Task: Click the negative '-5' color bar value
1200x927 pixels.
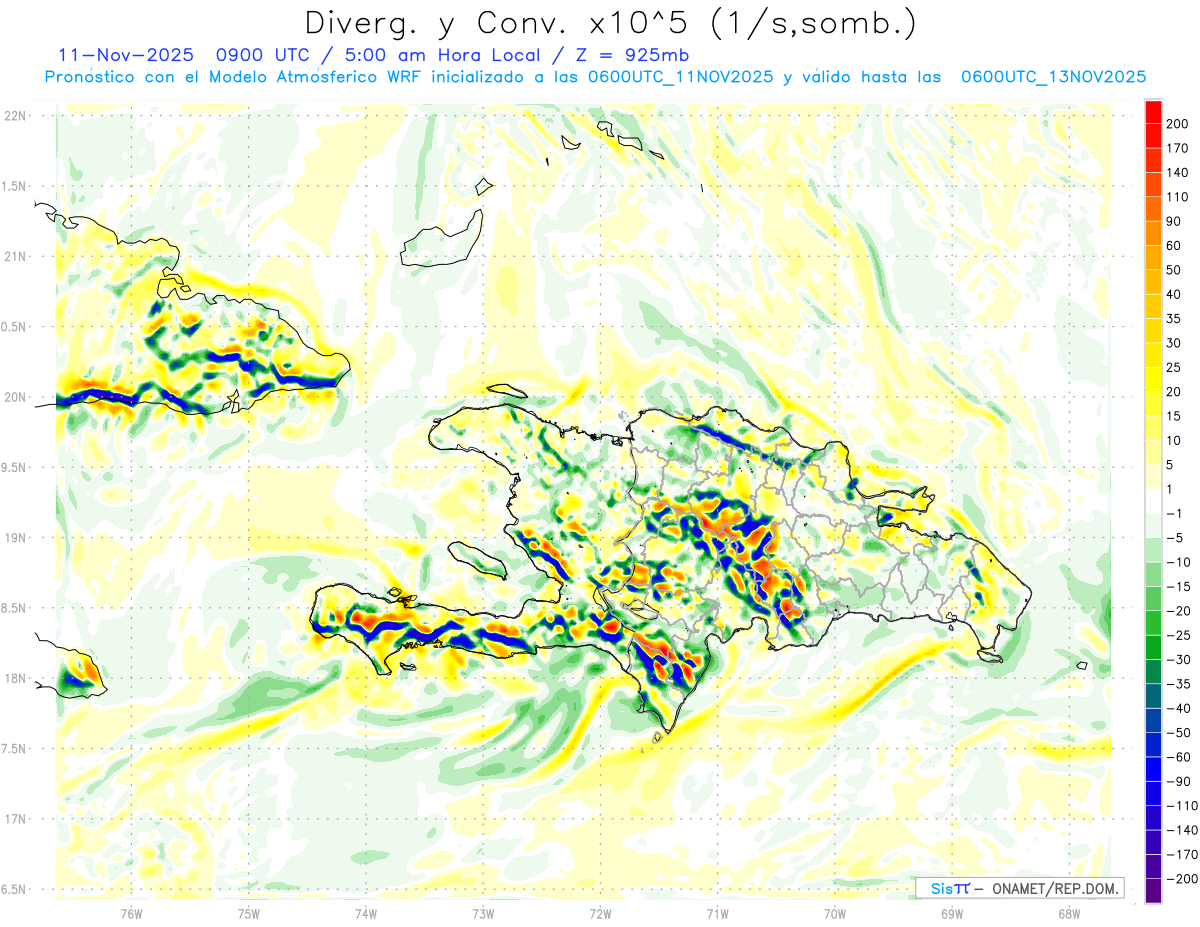Action: click(1174, 538)
